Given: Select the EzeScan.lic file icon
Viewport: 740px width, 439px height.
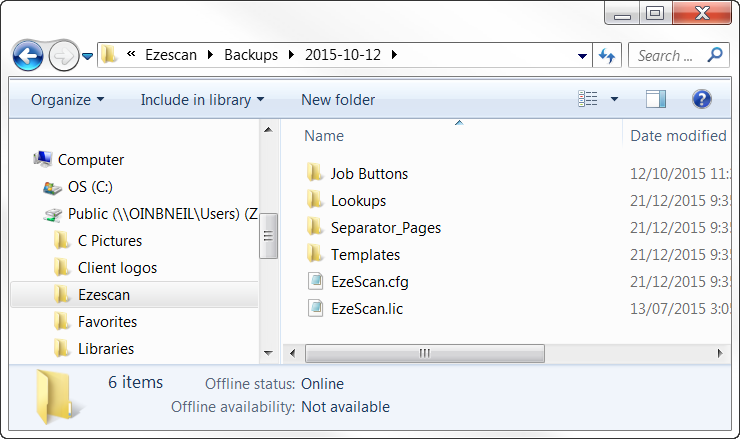Looking at the screenshot, I should pos(315,308).
